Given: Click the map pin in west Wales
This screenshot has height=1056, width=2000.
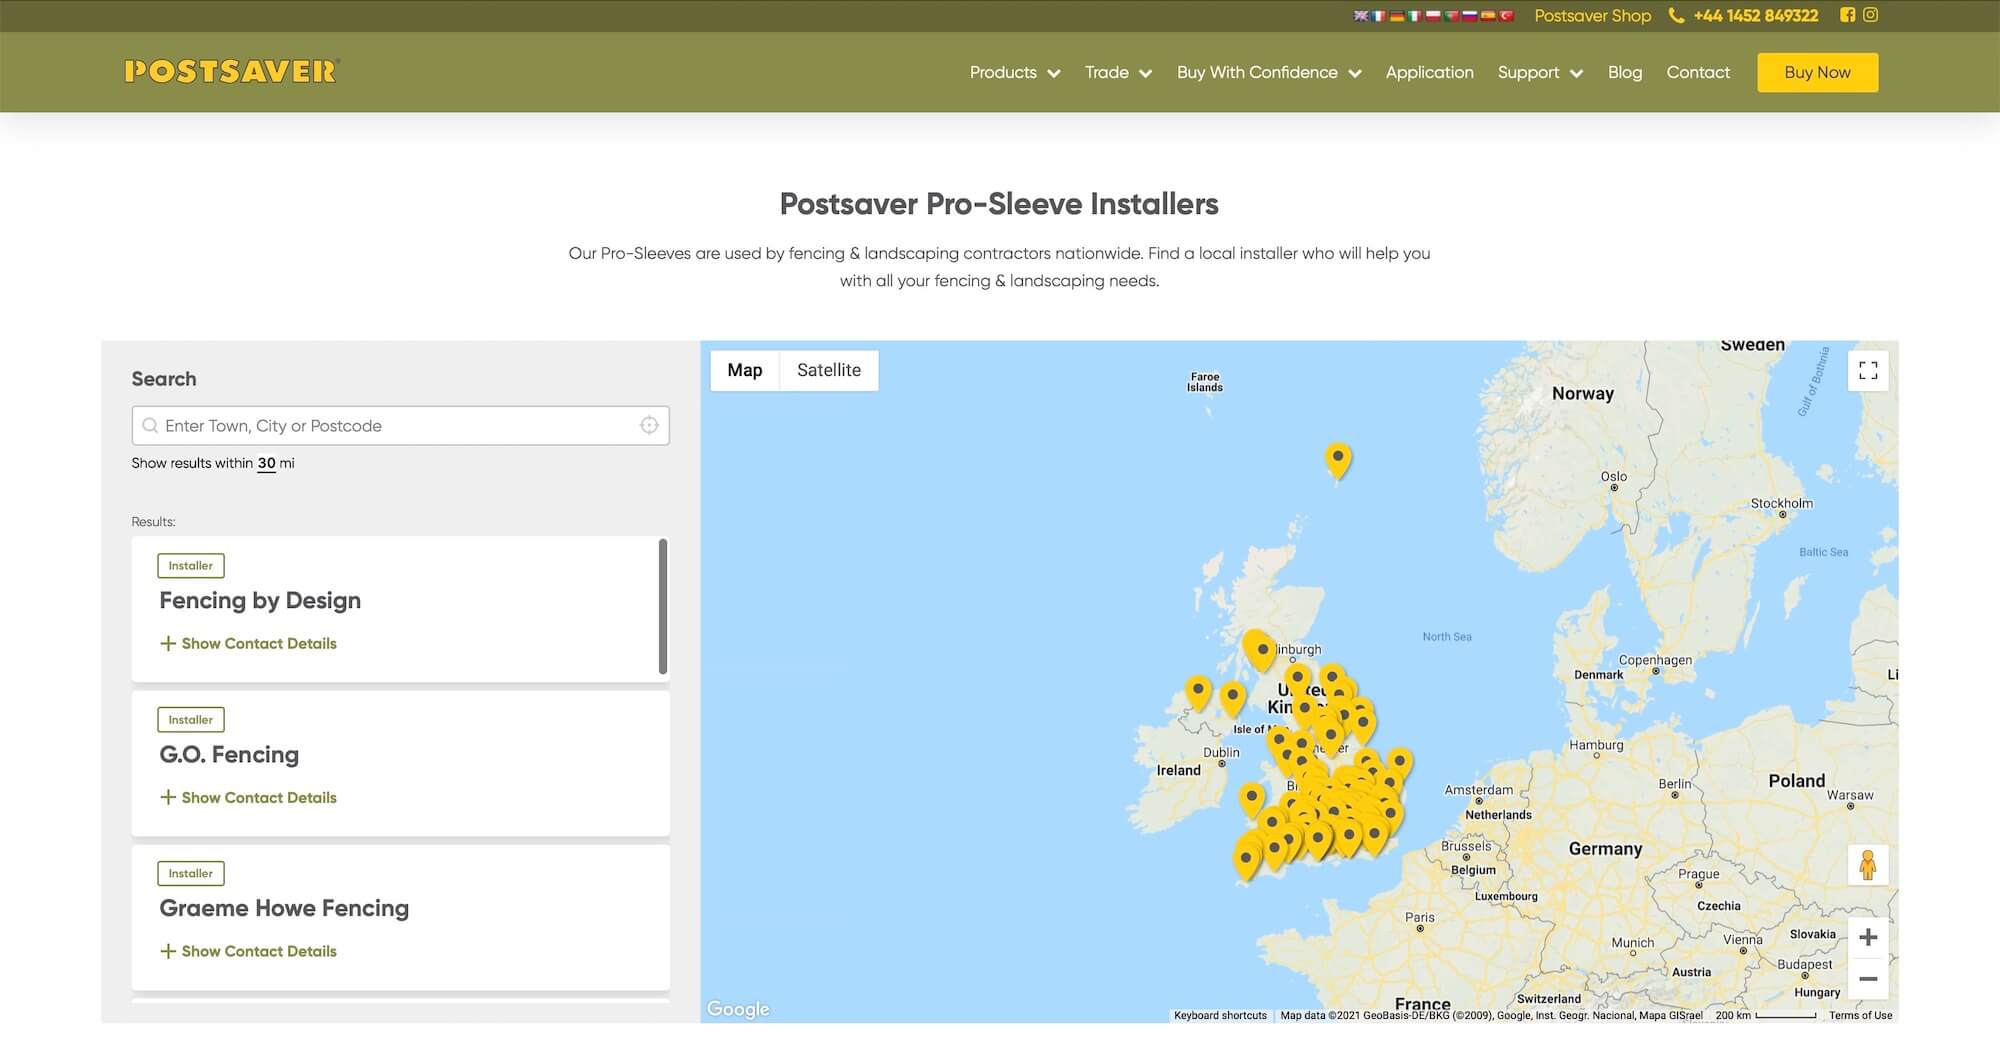Looking at the screenshot, I should click(1251, 801).
